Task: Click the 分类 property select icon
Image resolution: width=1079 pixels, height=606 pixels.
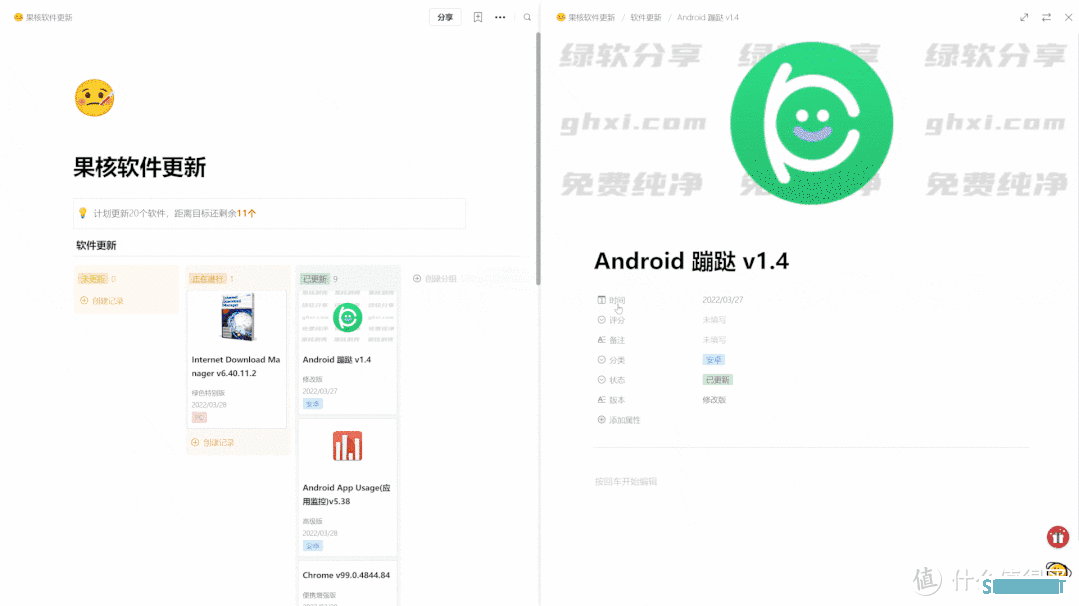Action: (601, 360)
